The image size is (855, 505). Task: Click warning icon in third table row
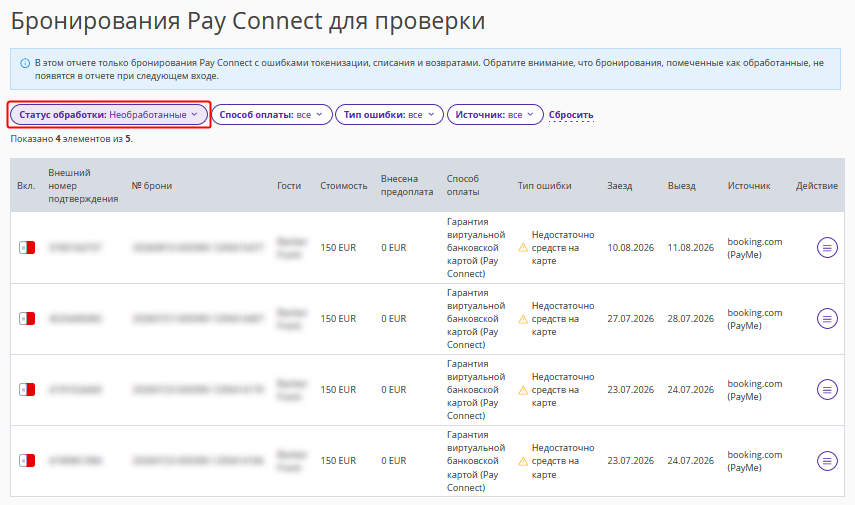[x=523, y=390]
